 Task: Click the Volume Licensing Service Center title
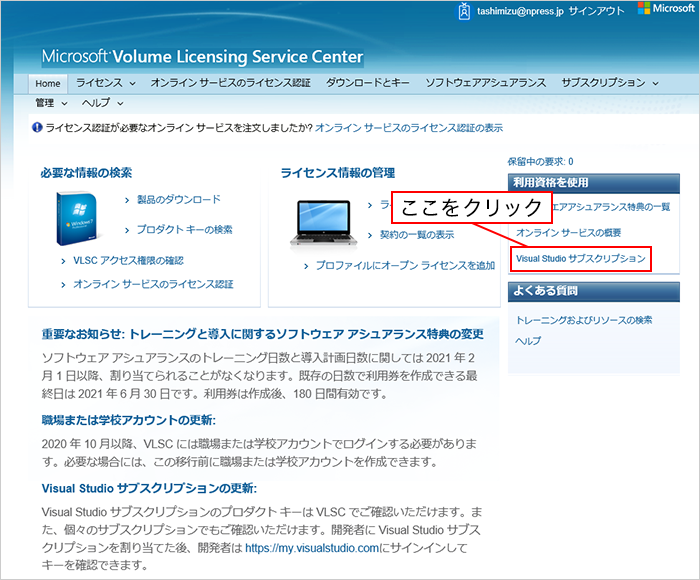(x=203, y=57)
